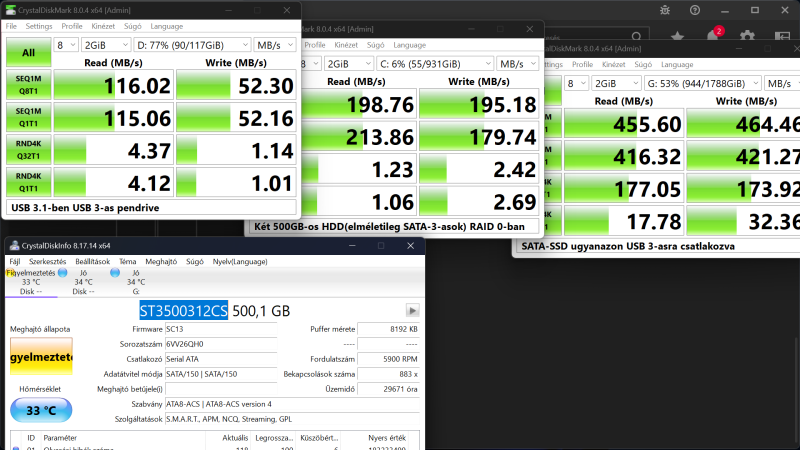800x450 pixels.
Task: Open Language menu in front CrystalDiskMark
Action: click(x=166, y=26)
